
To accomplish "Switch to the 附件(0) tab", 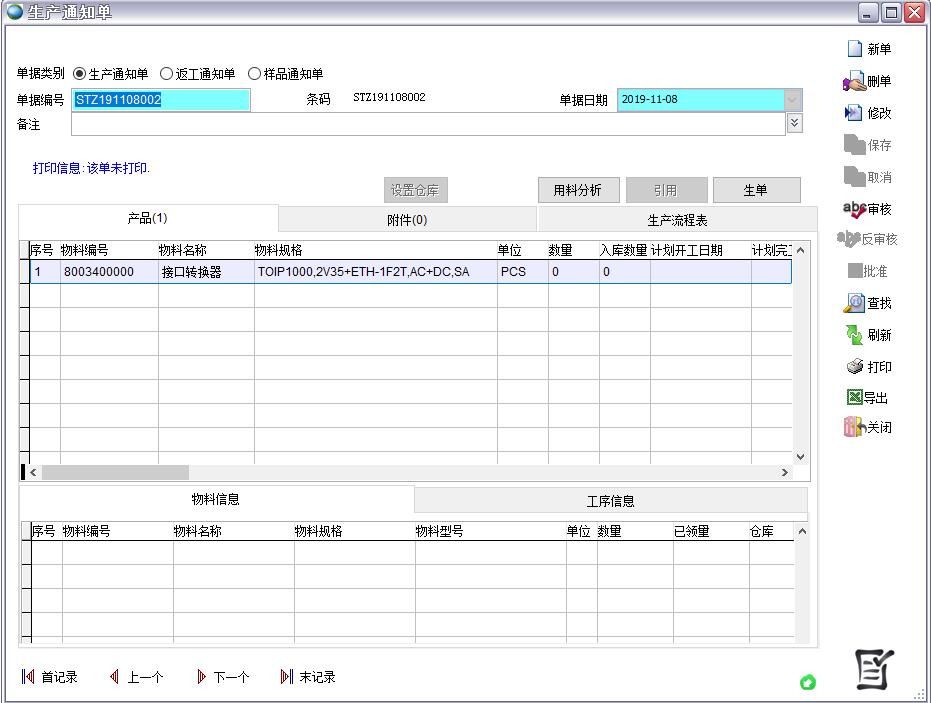I will click(x=407, y=220).
